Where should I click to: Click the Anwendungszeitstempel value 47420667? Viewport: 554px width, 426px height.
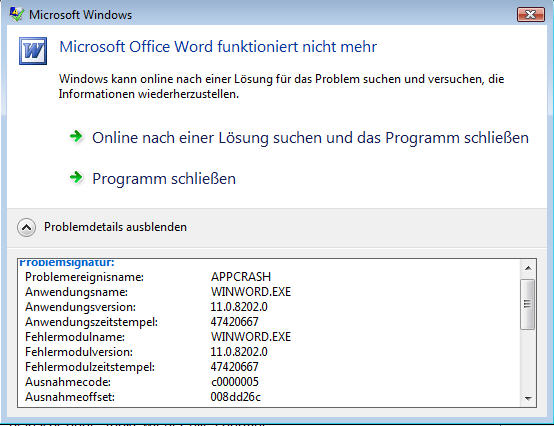235,322
